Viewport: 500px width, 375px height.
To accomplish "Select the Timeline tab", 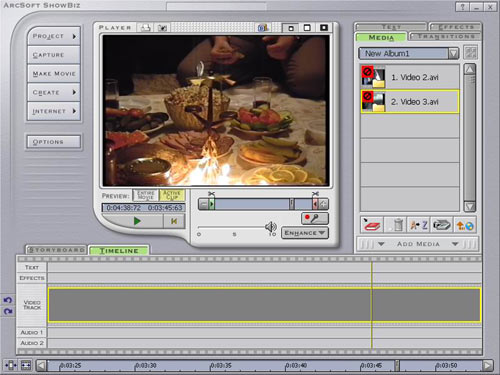I will point(119,251).
